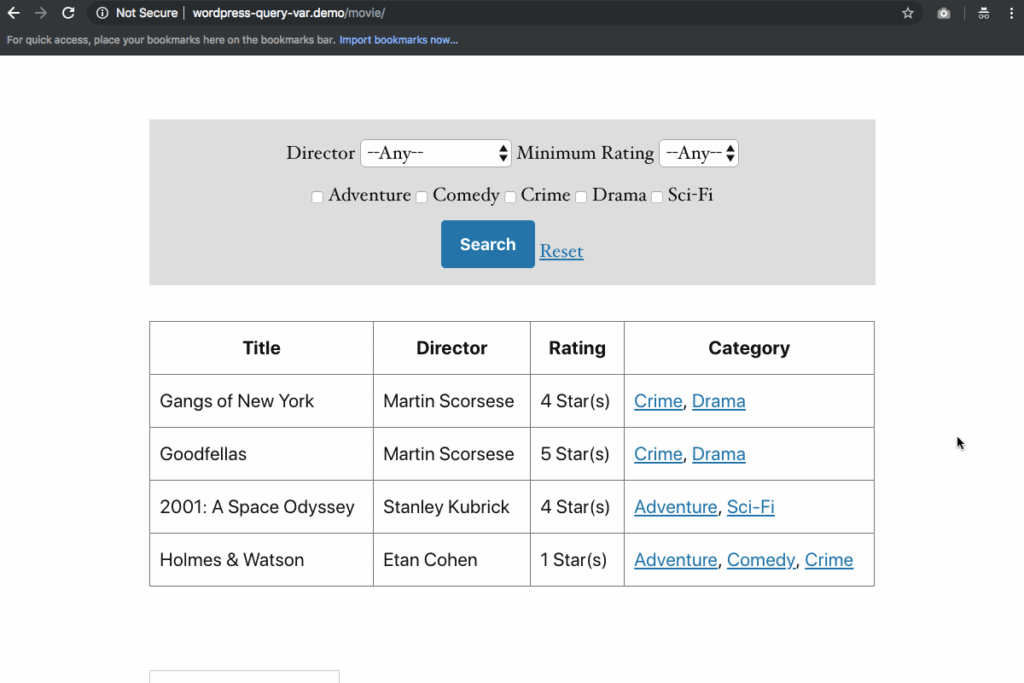This screenshot has height=683, width=1024.
Task: Click Import bookmarks now
Action: (x=399, y=39)
